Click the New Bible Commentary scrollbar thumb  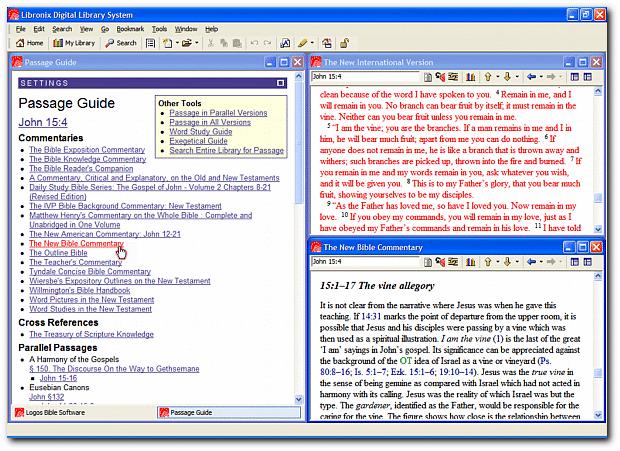pyautogui.click(x=598, y=373)
